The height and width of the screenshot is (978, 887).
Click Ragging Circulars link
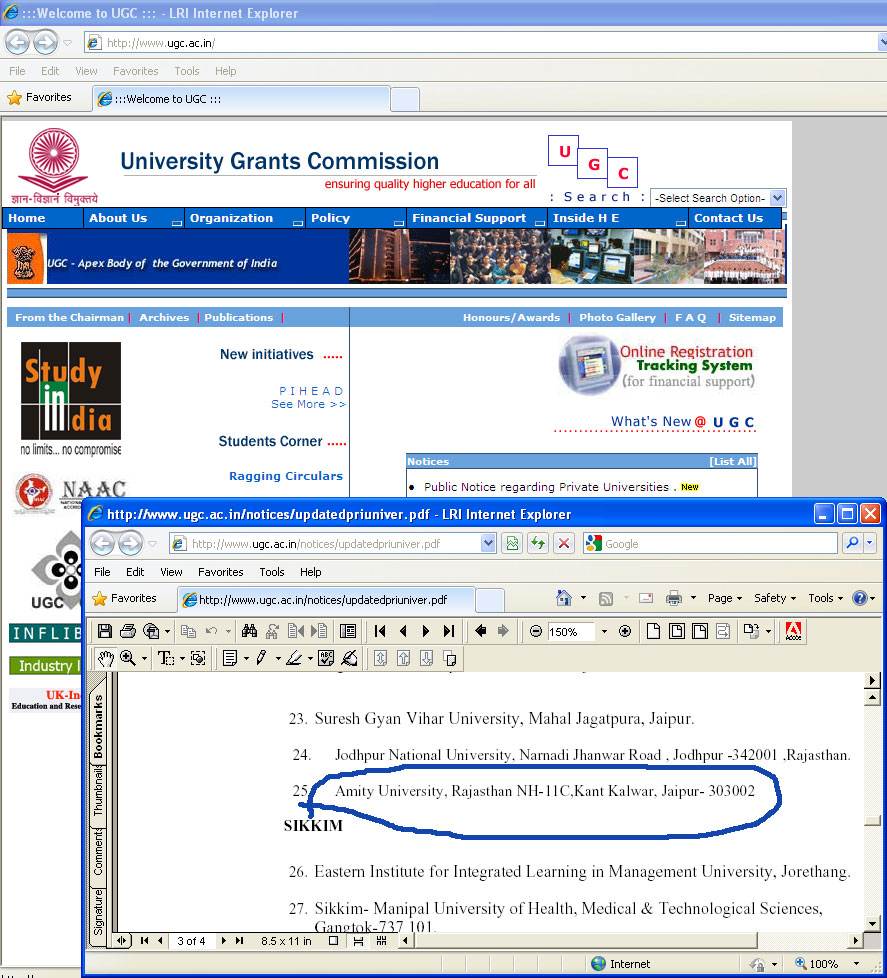click(286, 476)
